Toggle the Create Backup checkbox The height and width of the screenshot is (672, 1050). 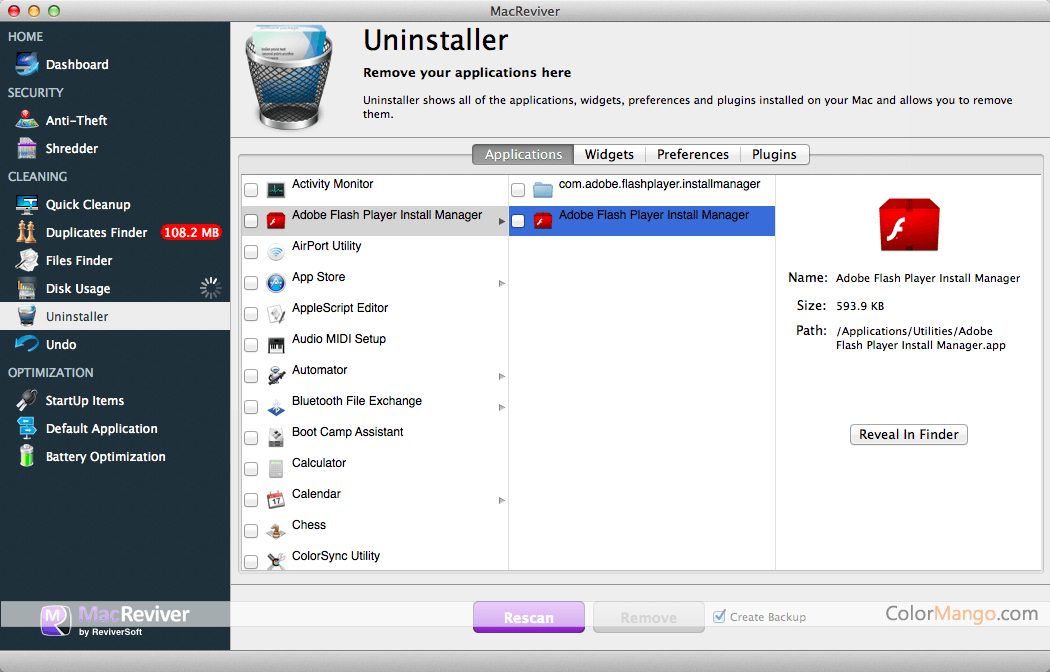[719, 617]
